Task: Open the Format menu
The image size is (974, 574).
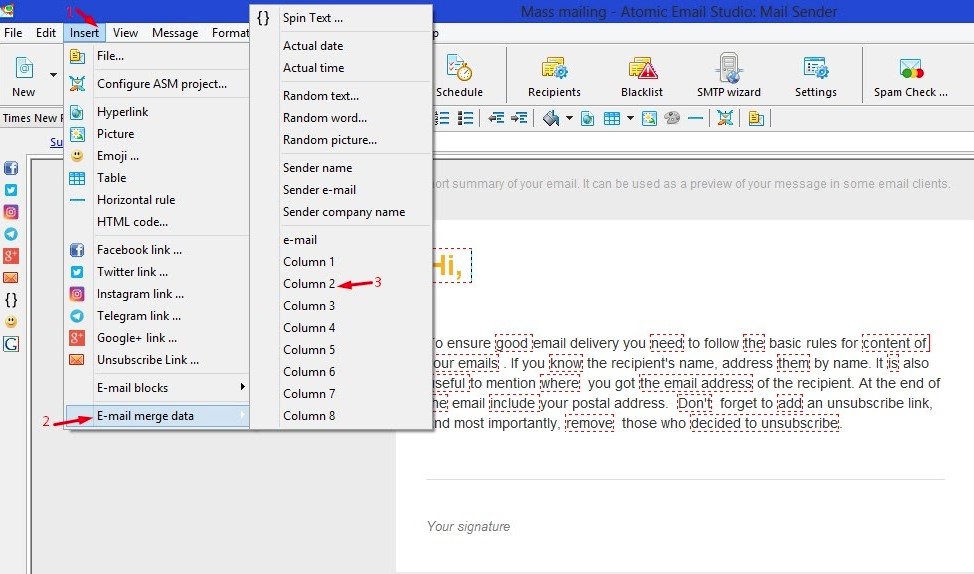Action: [x=229, y=33]
